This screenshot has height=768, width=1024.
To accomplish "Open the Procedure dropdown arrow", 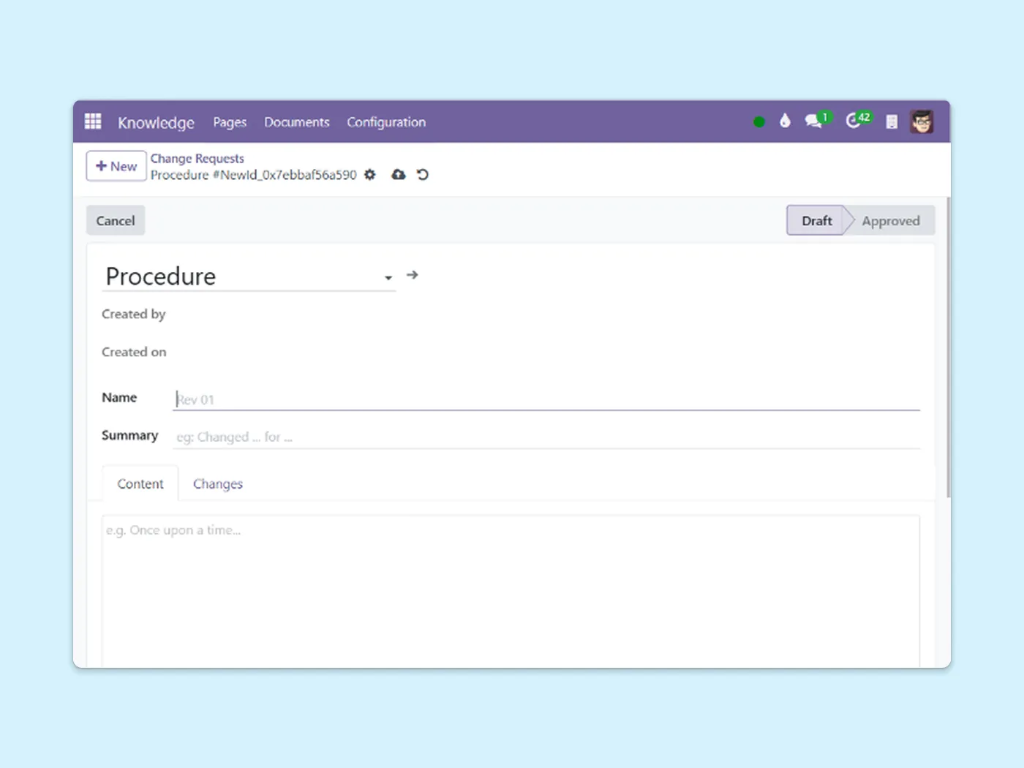I will click(388, 278).
